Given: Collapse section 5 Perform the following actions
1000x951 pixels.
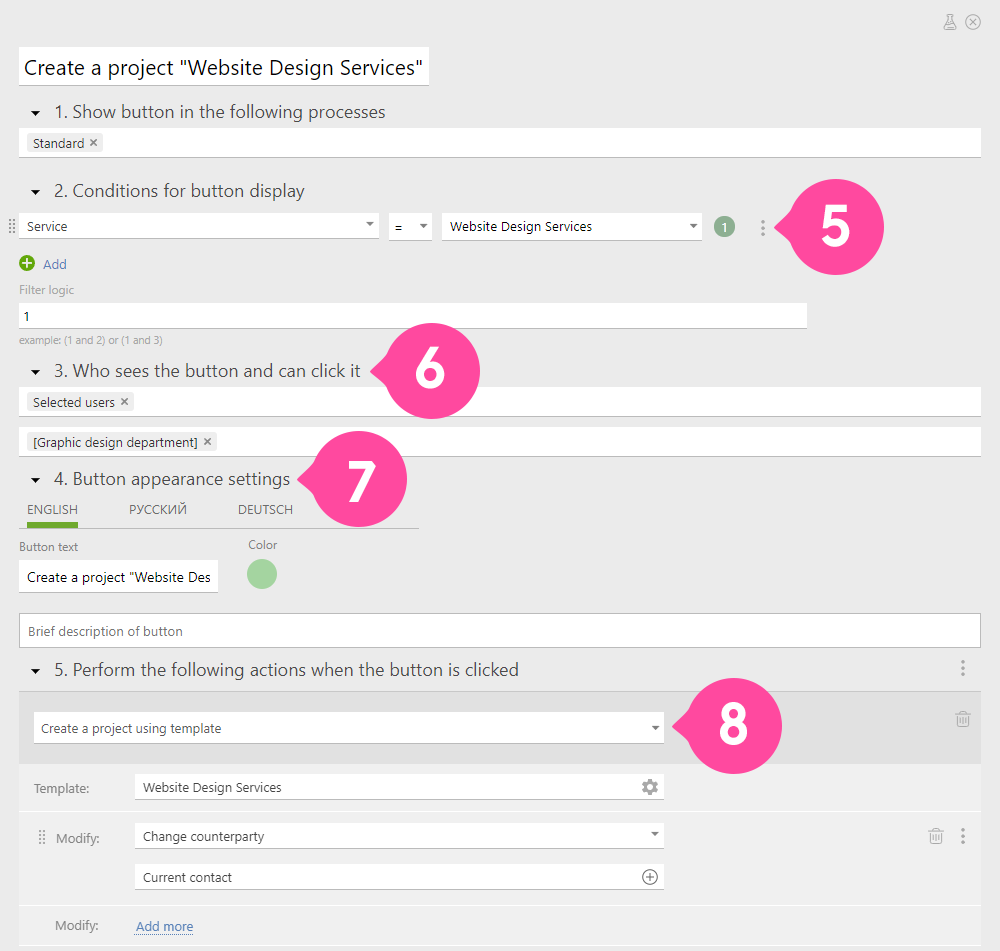Looking at the screenshot, I should 36,671.
